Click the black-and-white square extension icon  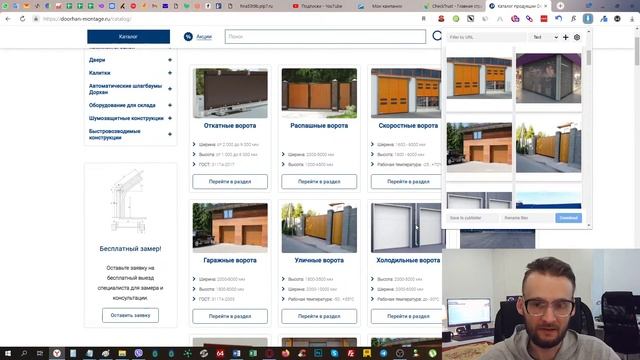(471, 19)
